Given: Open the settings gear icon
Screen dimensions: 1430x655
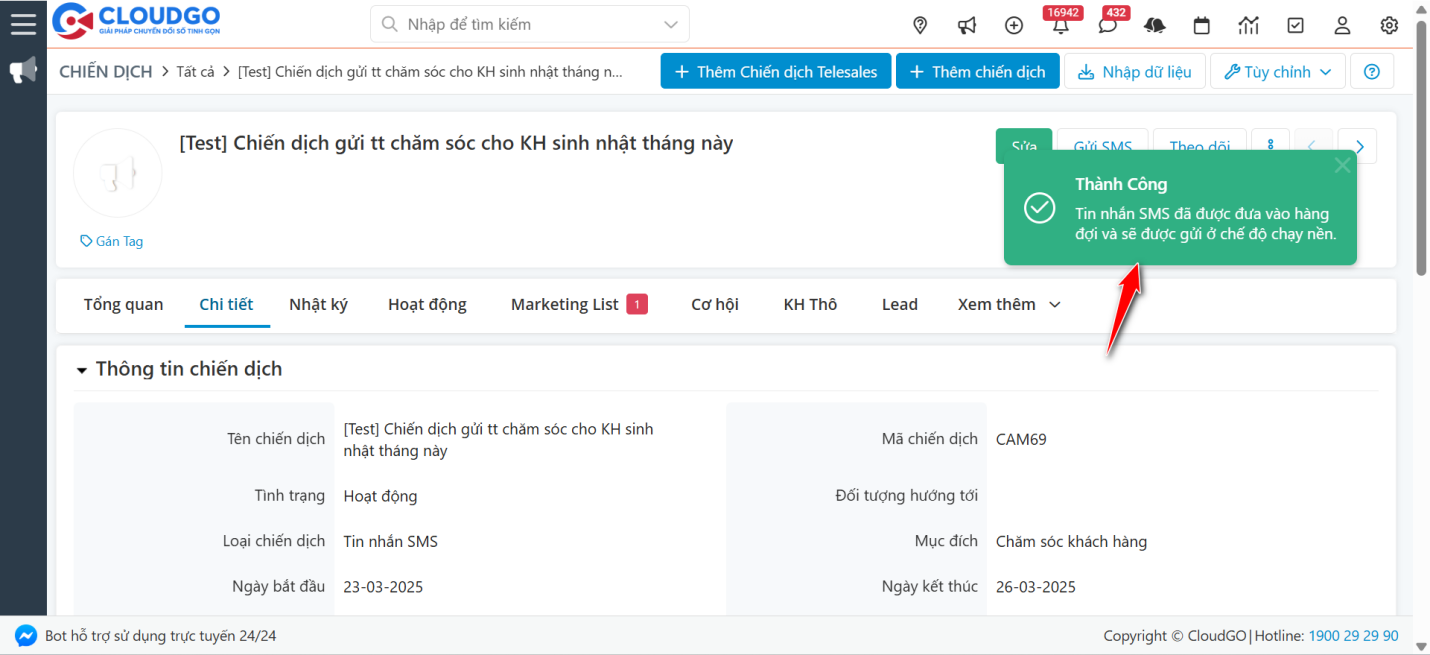Looking at the screenshot, I should pos(1389,25).
